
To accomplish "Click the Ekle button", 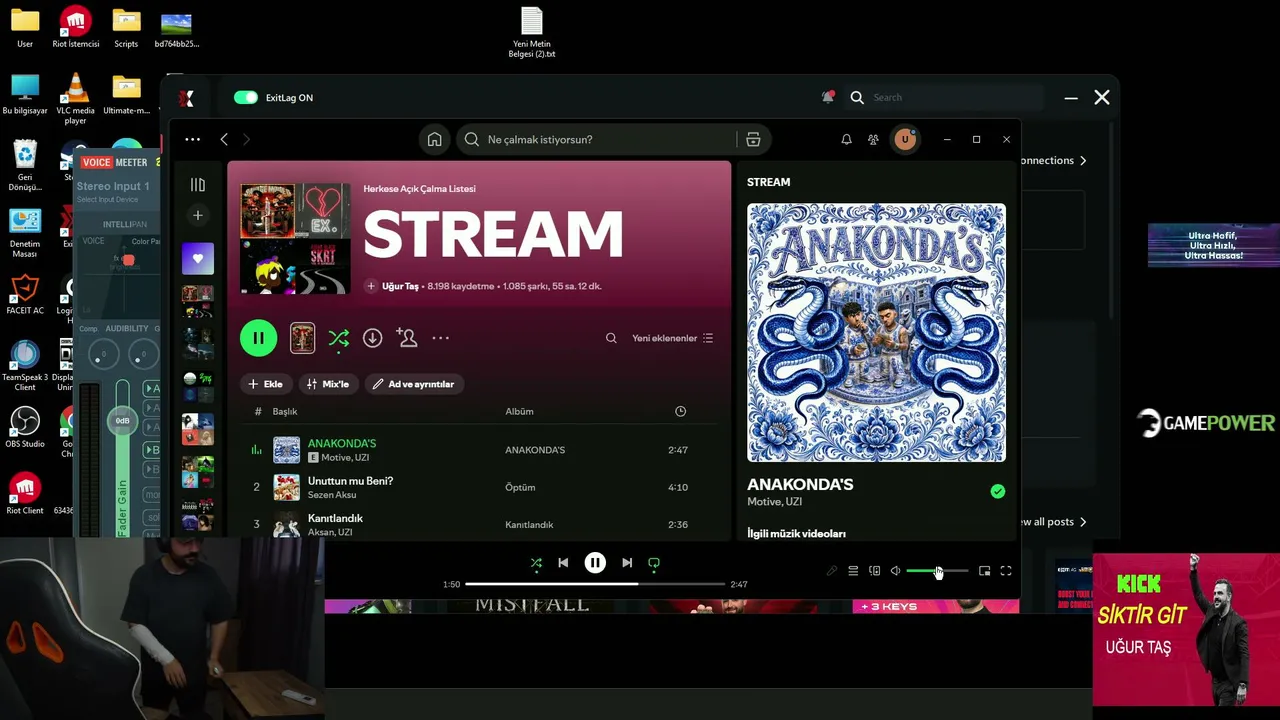I will coord(265,384).
